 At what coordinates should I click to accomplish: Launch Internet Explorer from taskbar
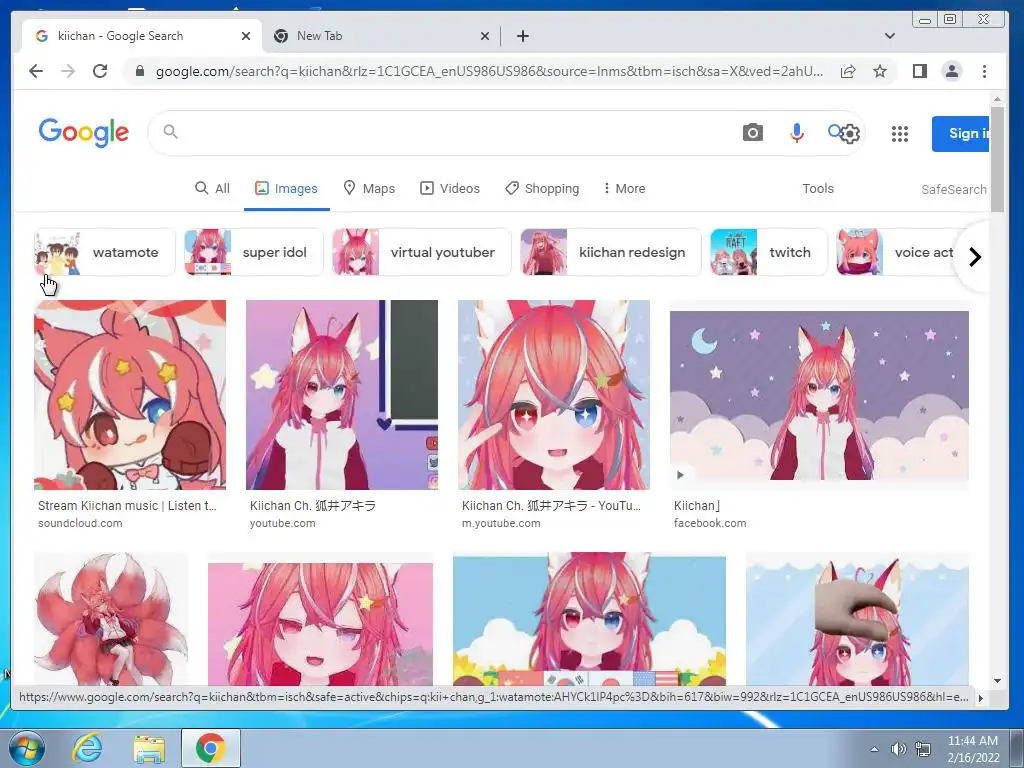[87, 748]
